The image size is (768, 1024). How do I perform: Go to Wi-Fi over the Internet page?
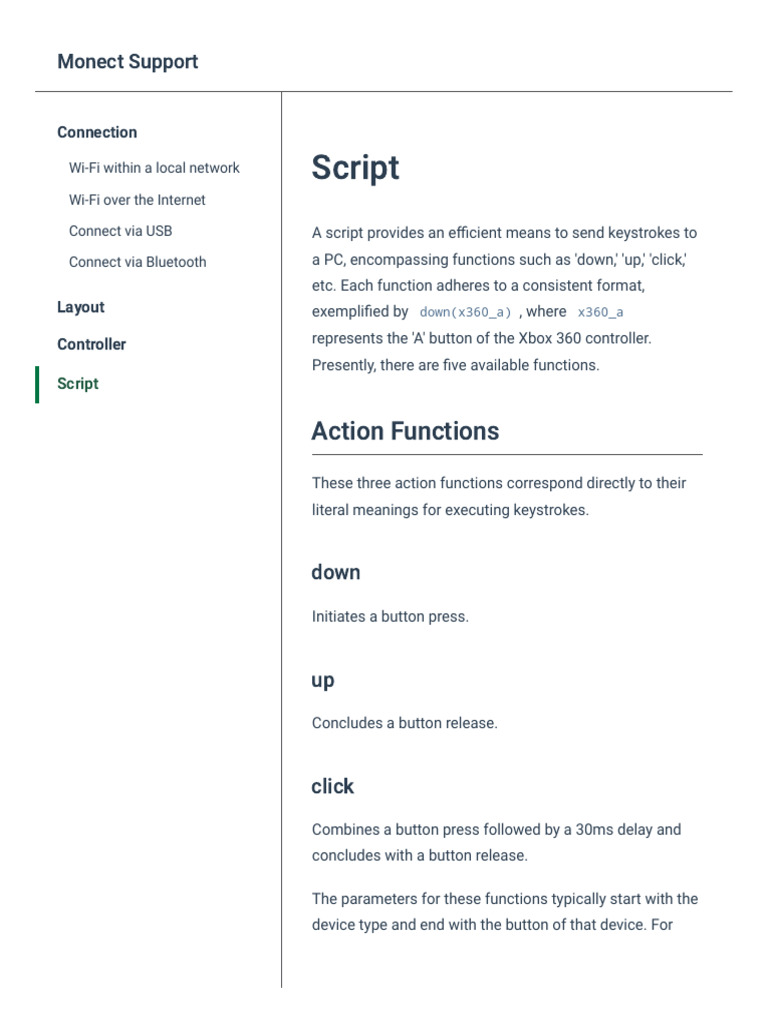[137, 200]
